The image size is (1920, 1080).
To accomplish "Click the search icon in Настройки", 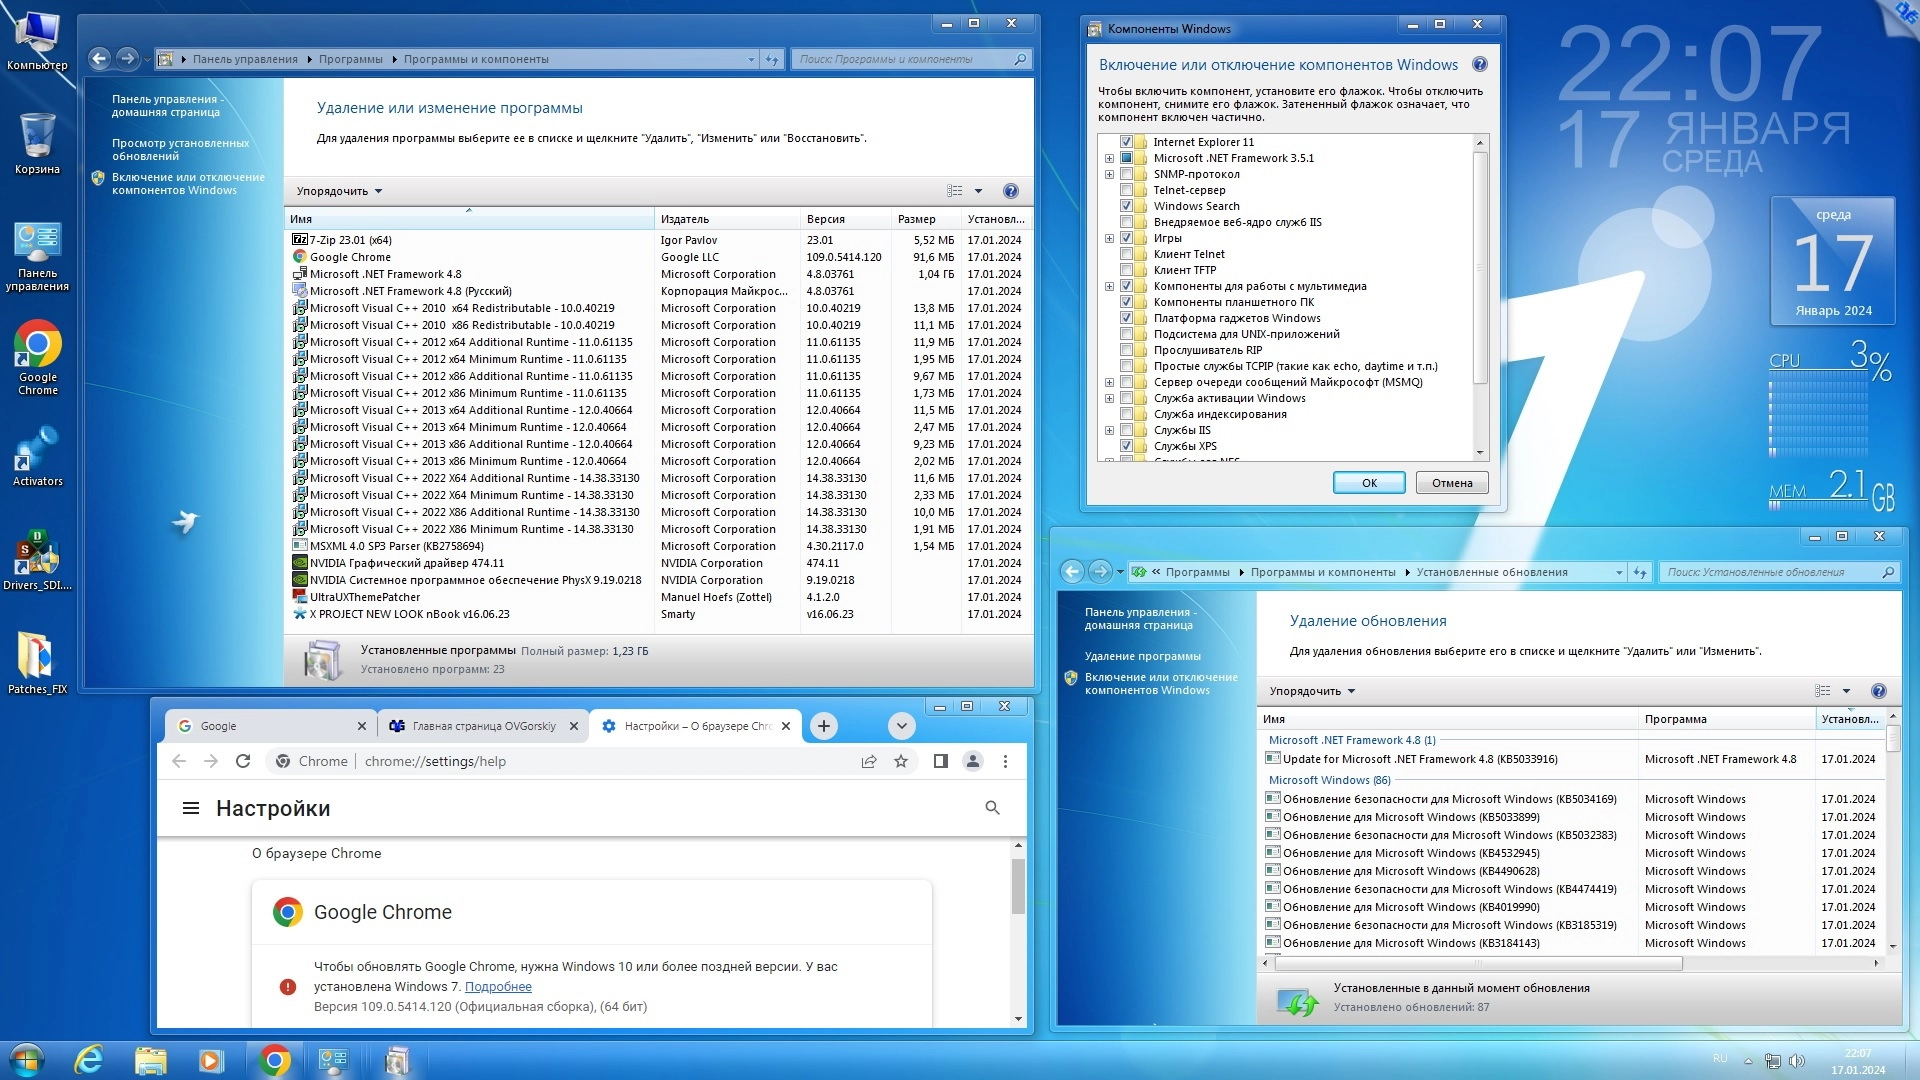I will pos(992,807).
